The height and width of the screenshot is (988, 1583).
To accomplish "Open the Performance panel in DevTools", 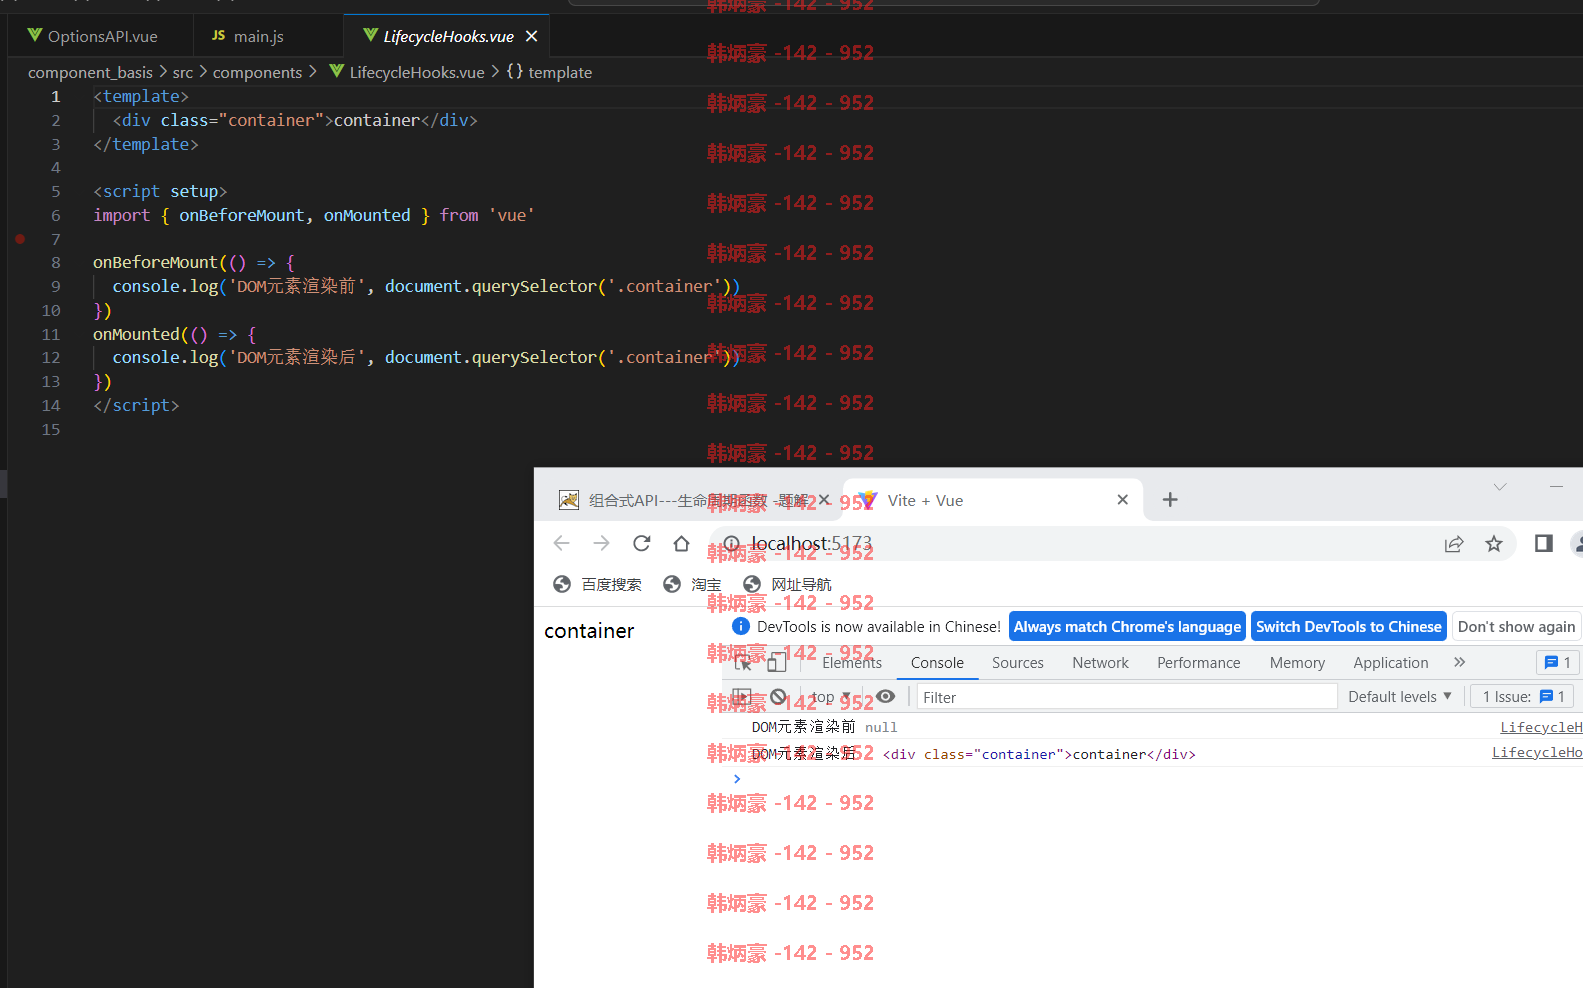I will click(x=1199, y=663).
